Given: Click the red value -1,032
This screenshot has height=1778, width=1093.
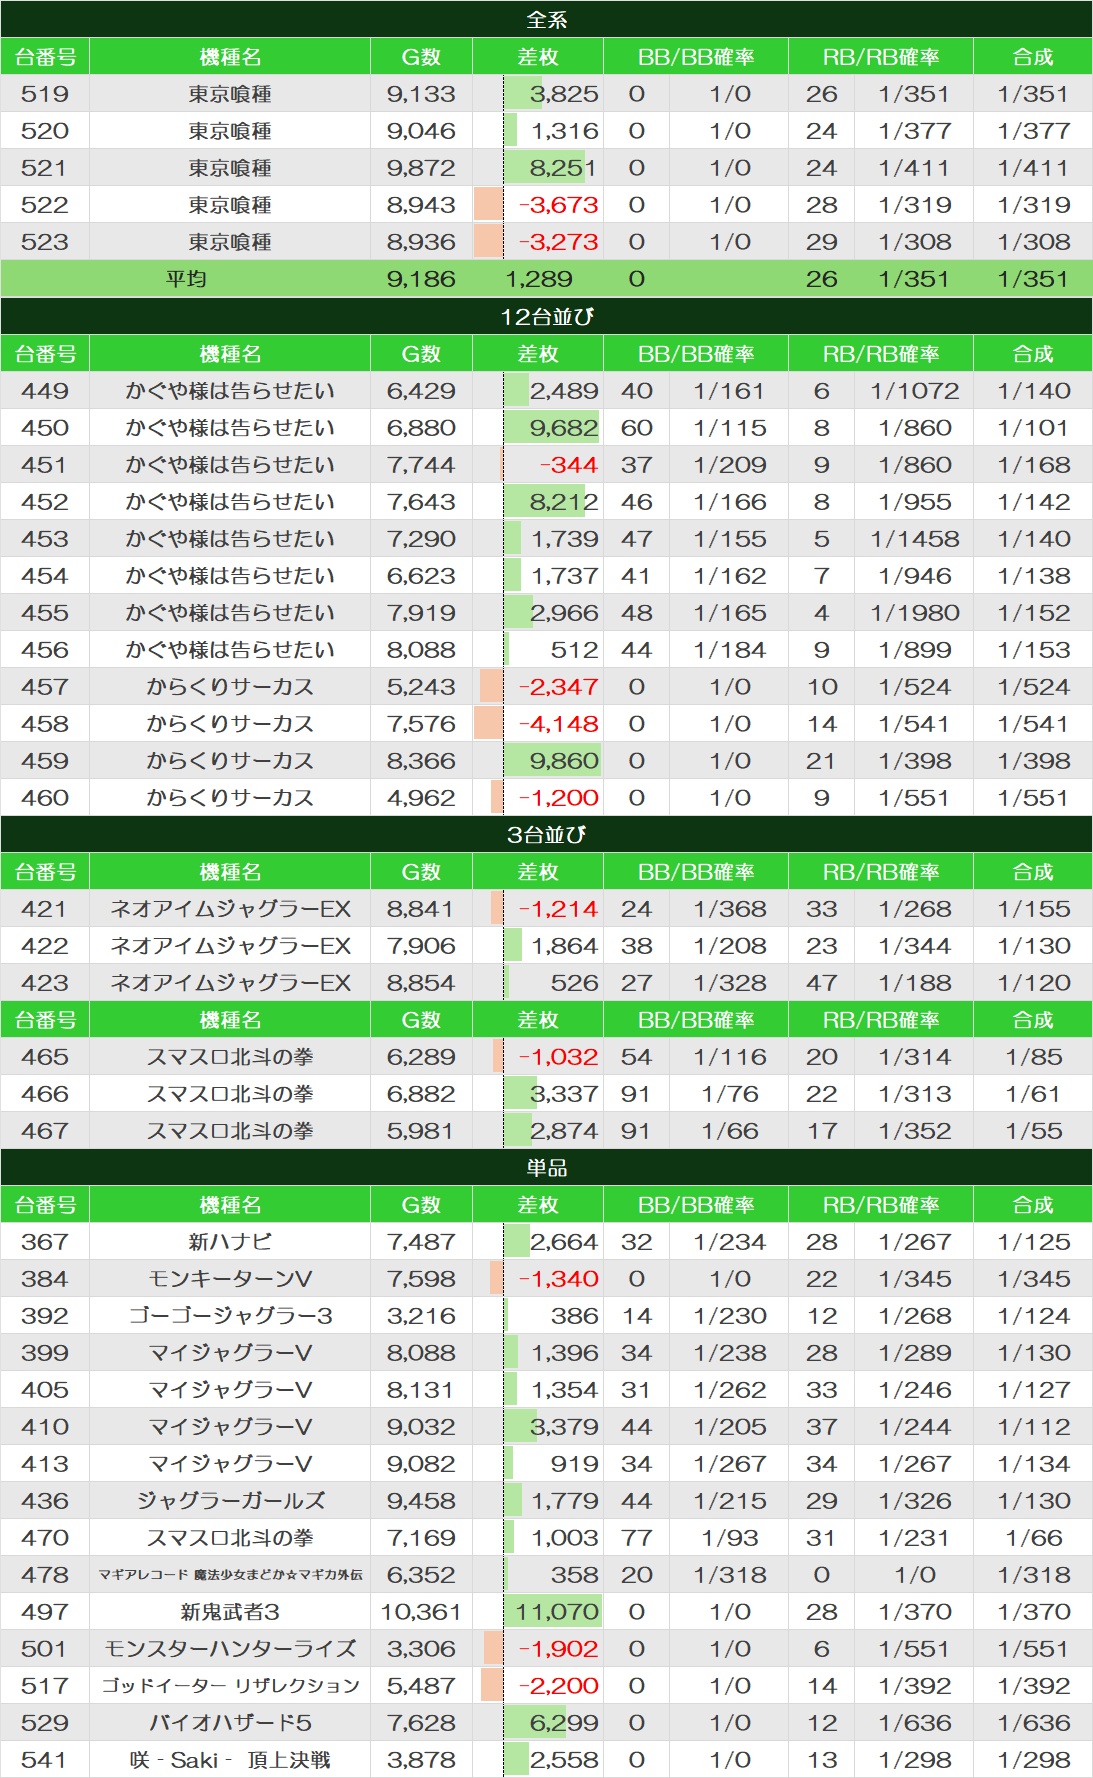Looking at the screenshot, I should (558, 1057).
